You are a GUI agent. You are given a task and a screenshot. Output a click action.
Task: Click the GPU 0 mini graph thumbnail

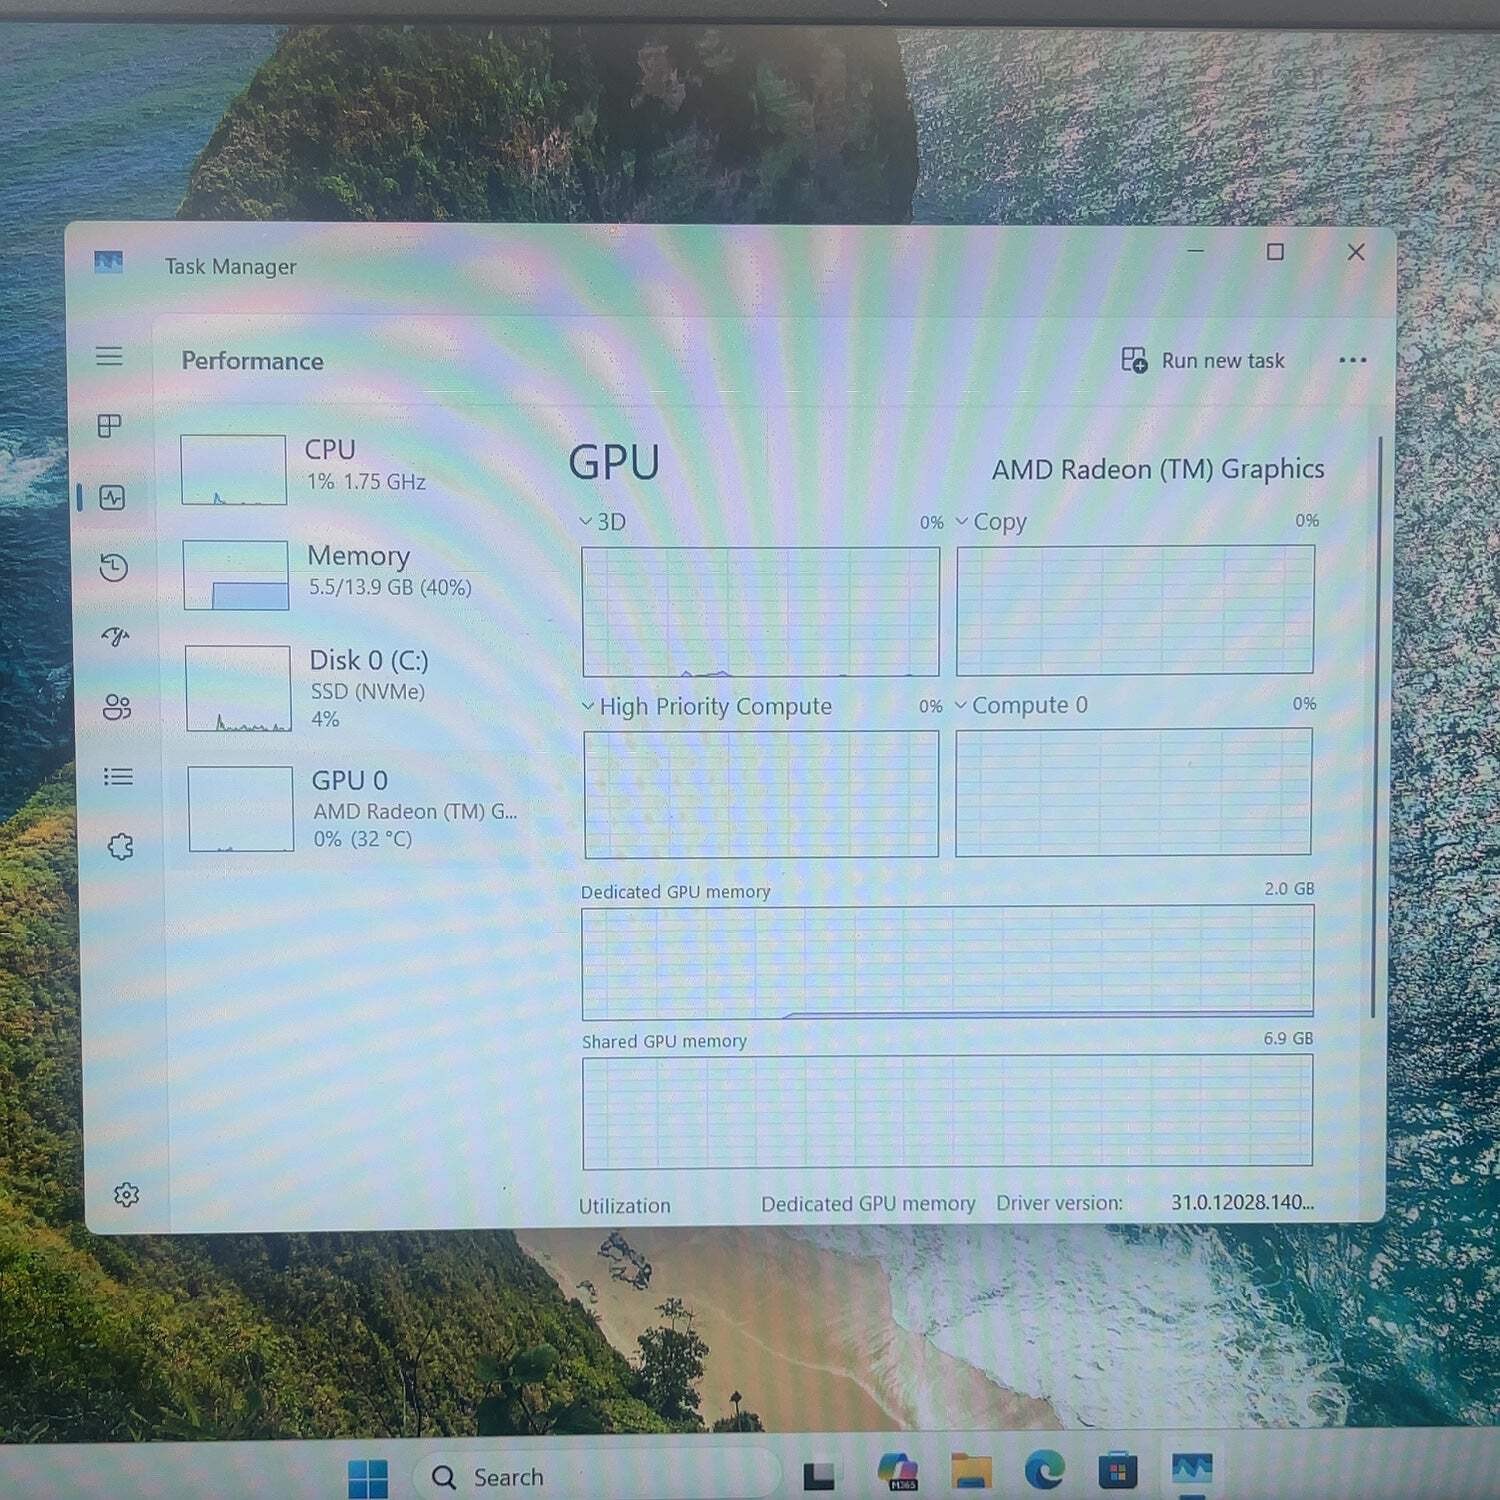[240, 808]
